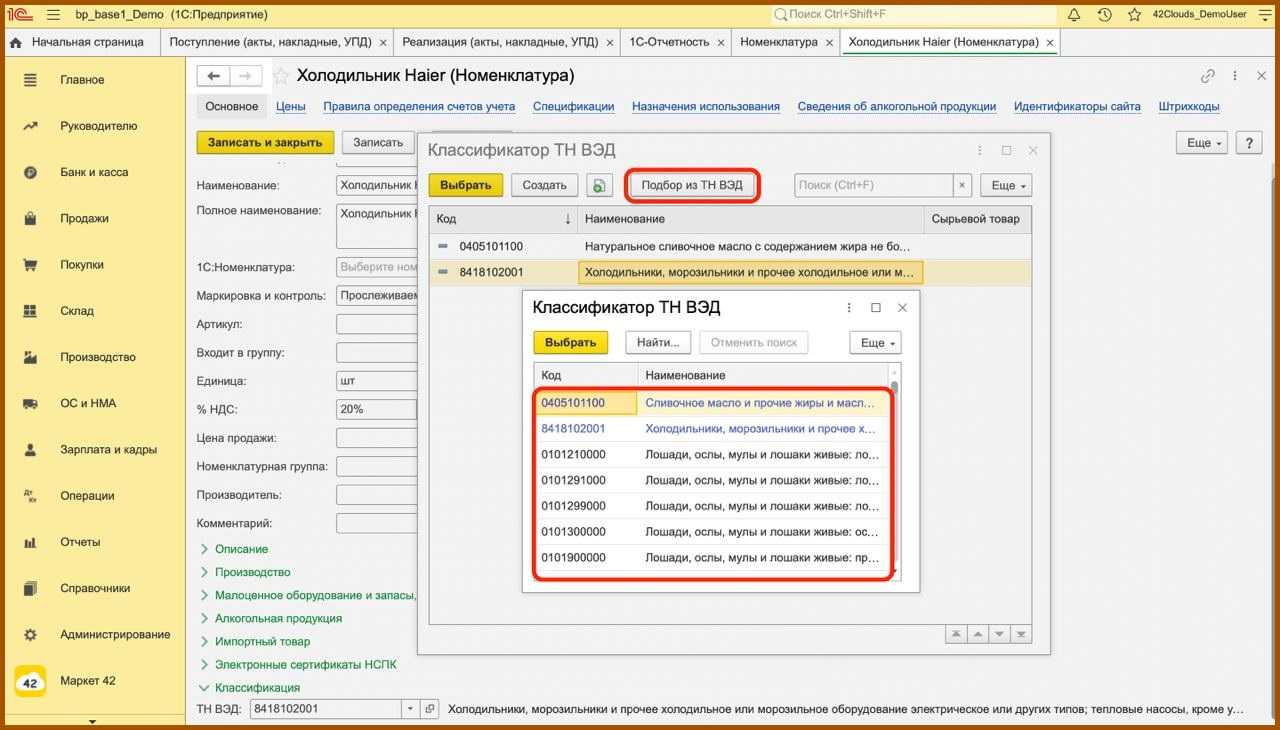
Task: Open the Руководителю chart icon
Action: pos(30,126)
